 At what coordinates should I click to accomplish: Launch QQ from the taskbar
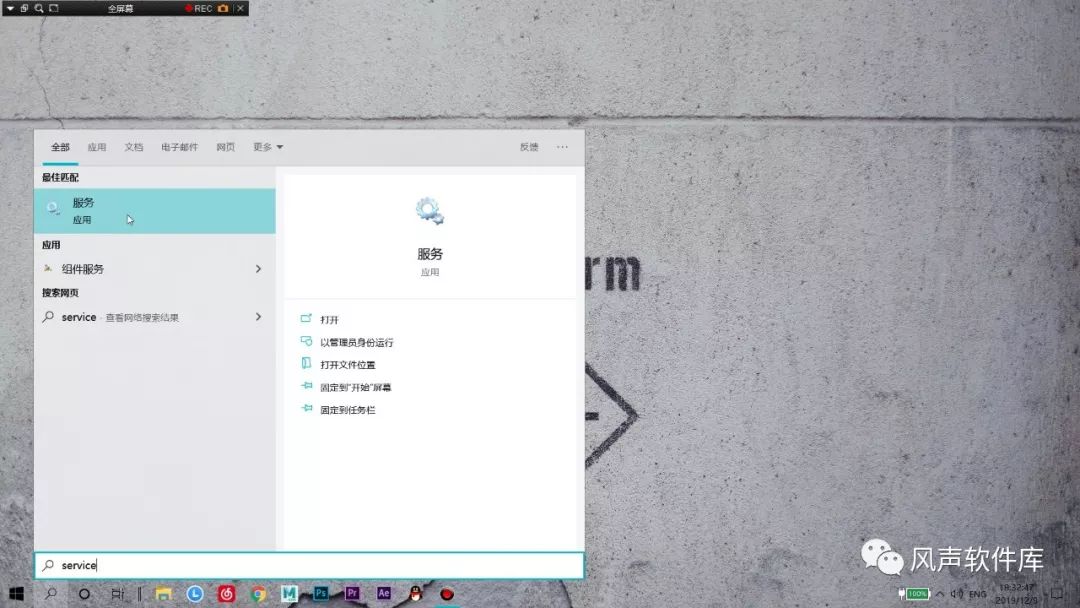pos(414,593)
